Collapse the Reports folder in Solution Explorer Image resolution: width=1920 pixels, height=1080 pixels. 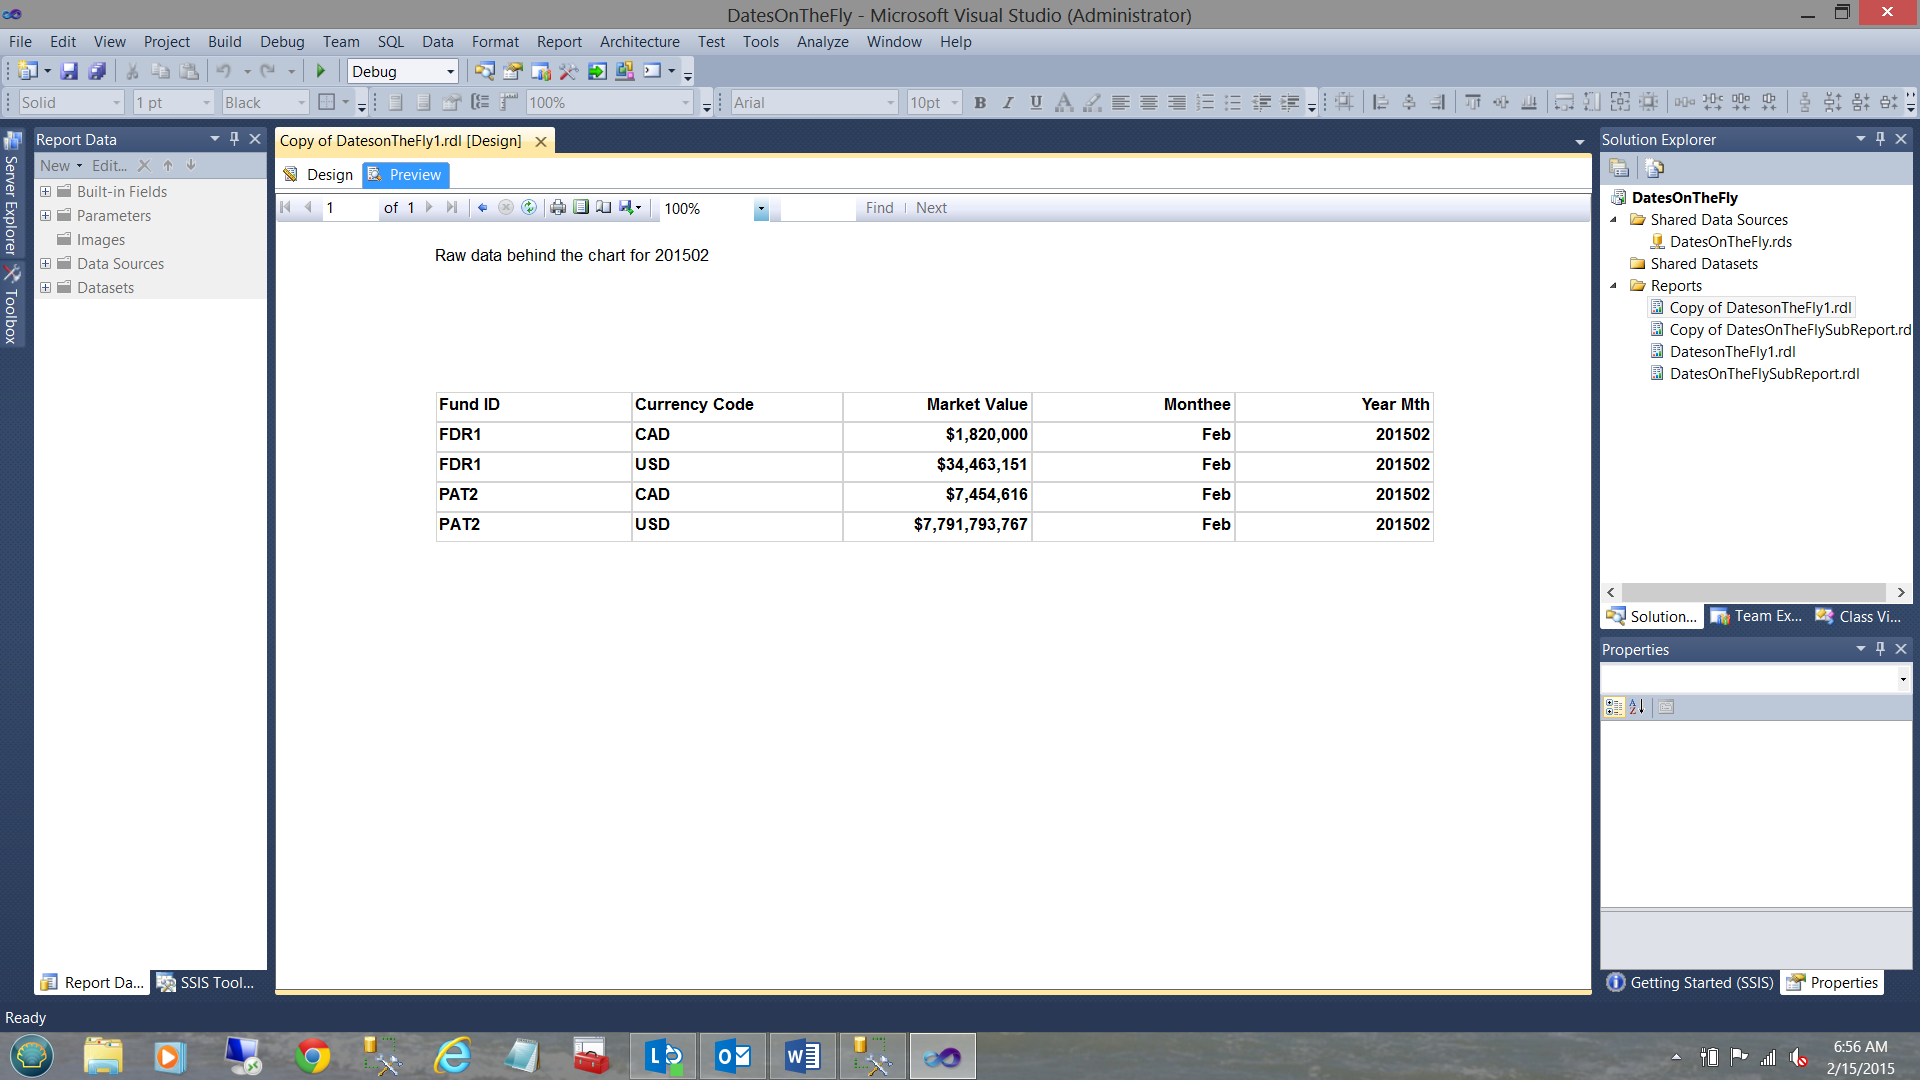pyautogui.click(x=1613, y=286)
